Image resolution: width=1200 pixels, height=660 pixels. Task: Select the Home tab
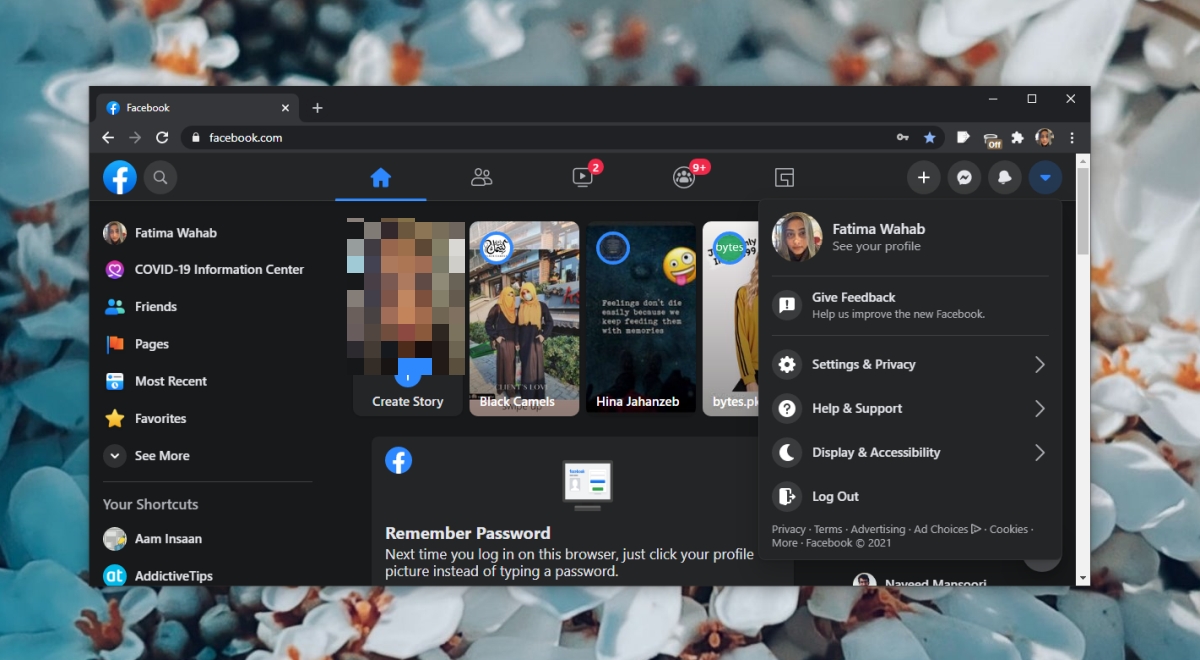tap(381, 178)
